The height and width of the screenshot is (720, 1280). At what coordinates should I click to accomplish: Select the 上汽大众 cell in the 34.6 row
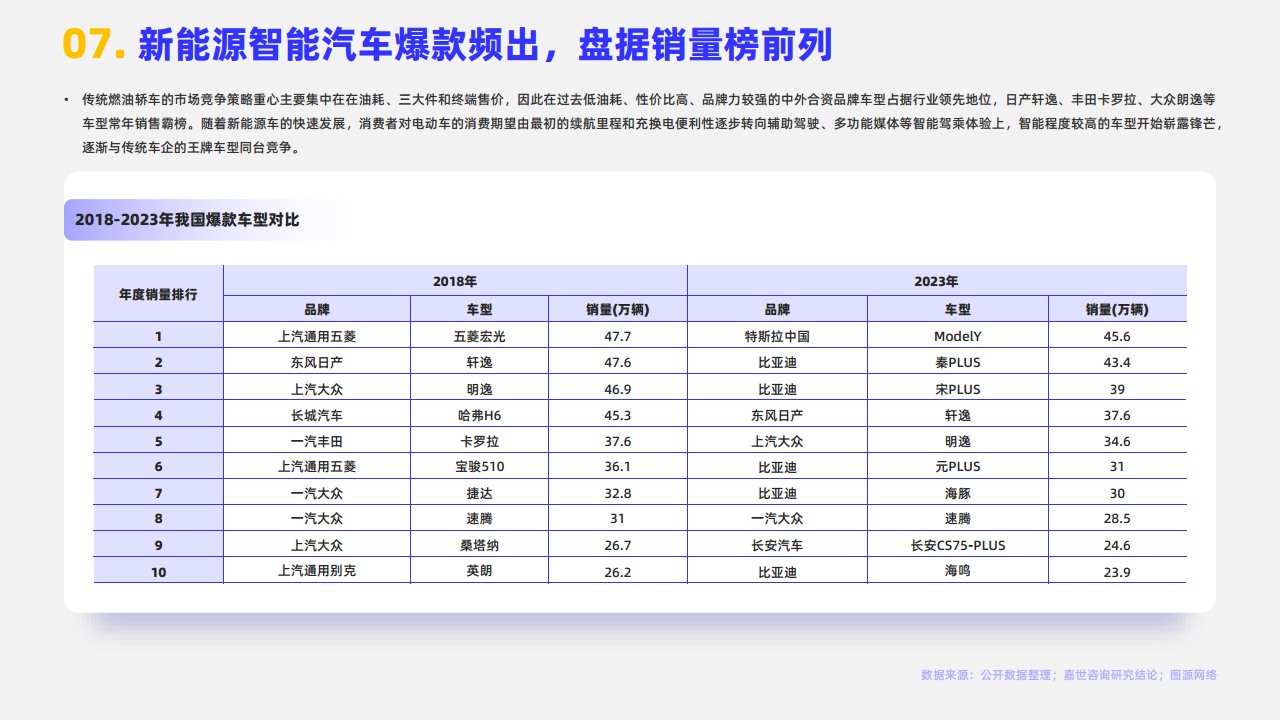pos(777,441)
